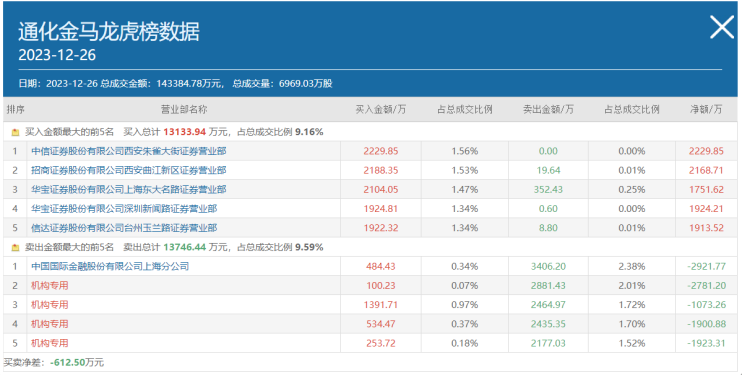
Task: Click the 排序 column header
Action: coord(16,110)
